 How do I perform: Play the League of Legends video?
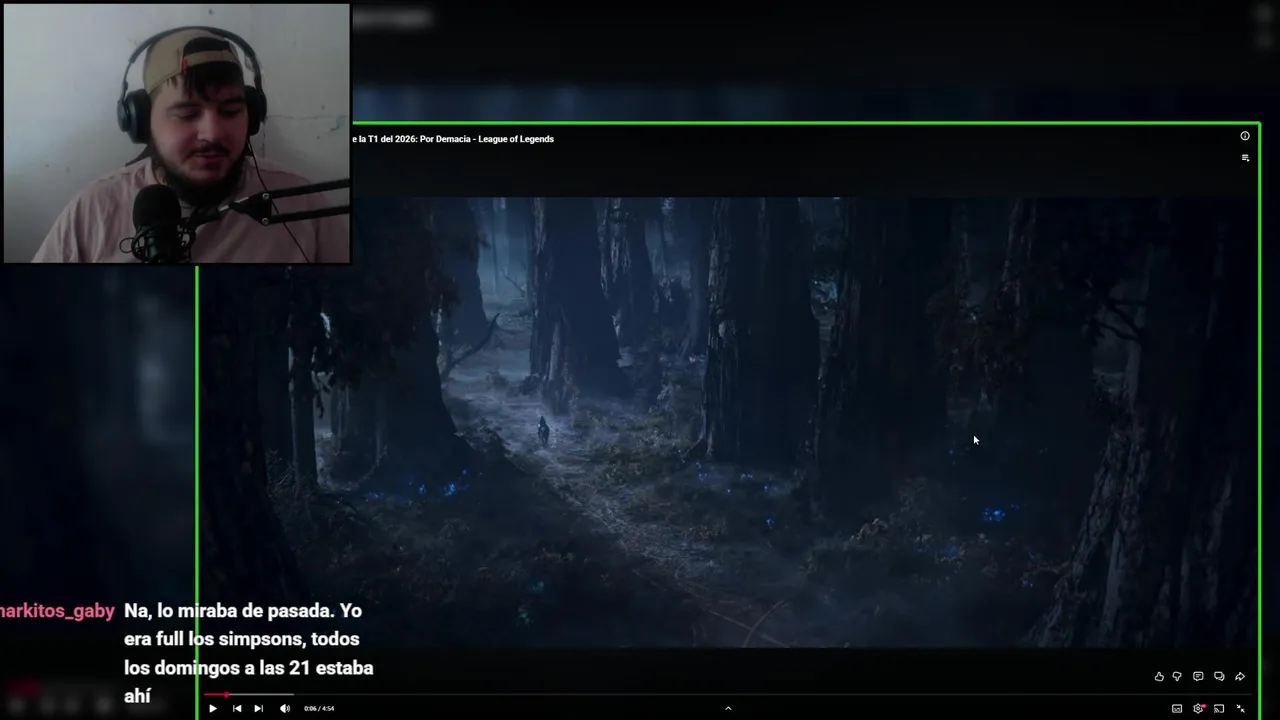pos(212,708)
